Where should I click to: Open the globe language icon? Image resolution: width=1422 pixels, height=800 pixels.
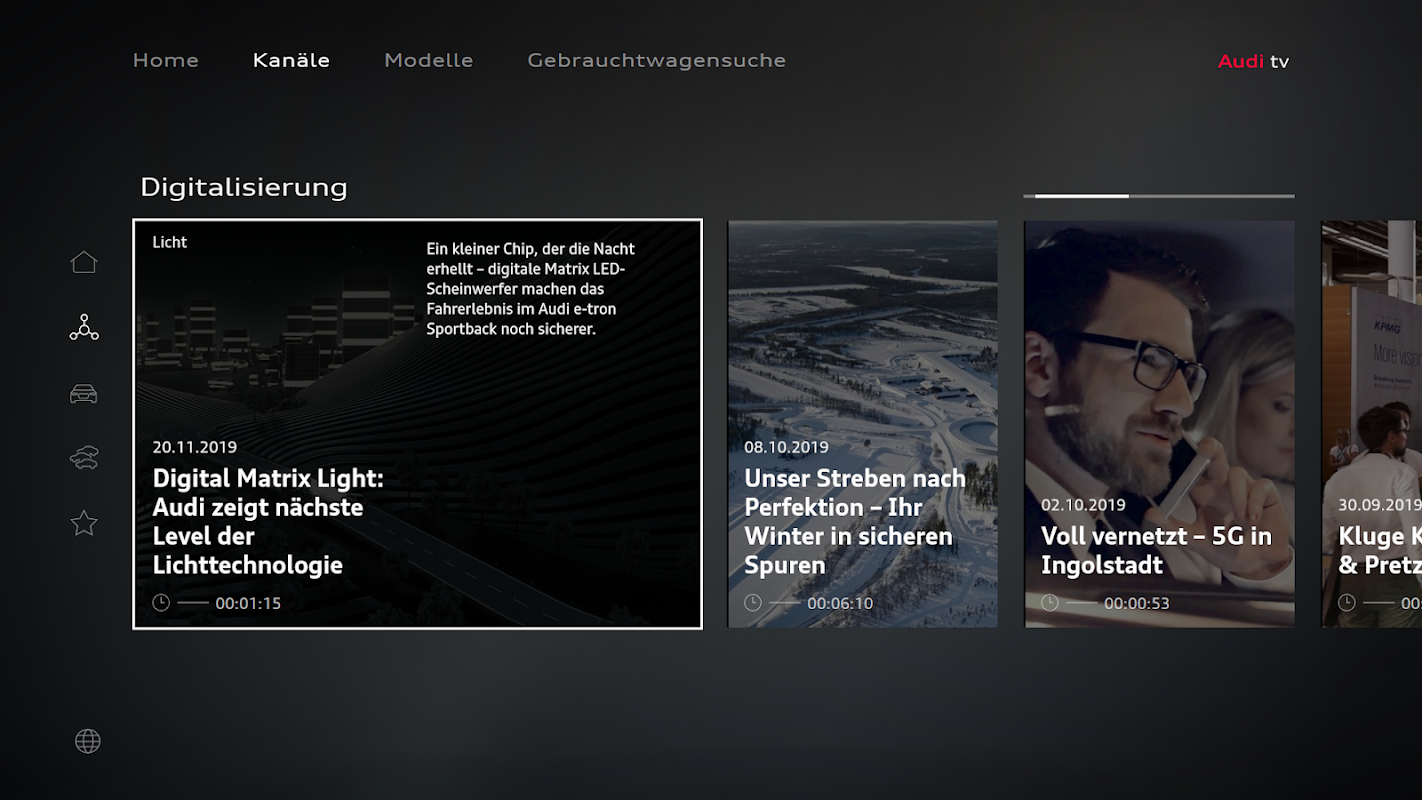(x=88, y=741)
